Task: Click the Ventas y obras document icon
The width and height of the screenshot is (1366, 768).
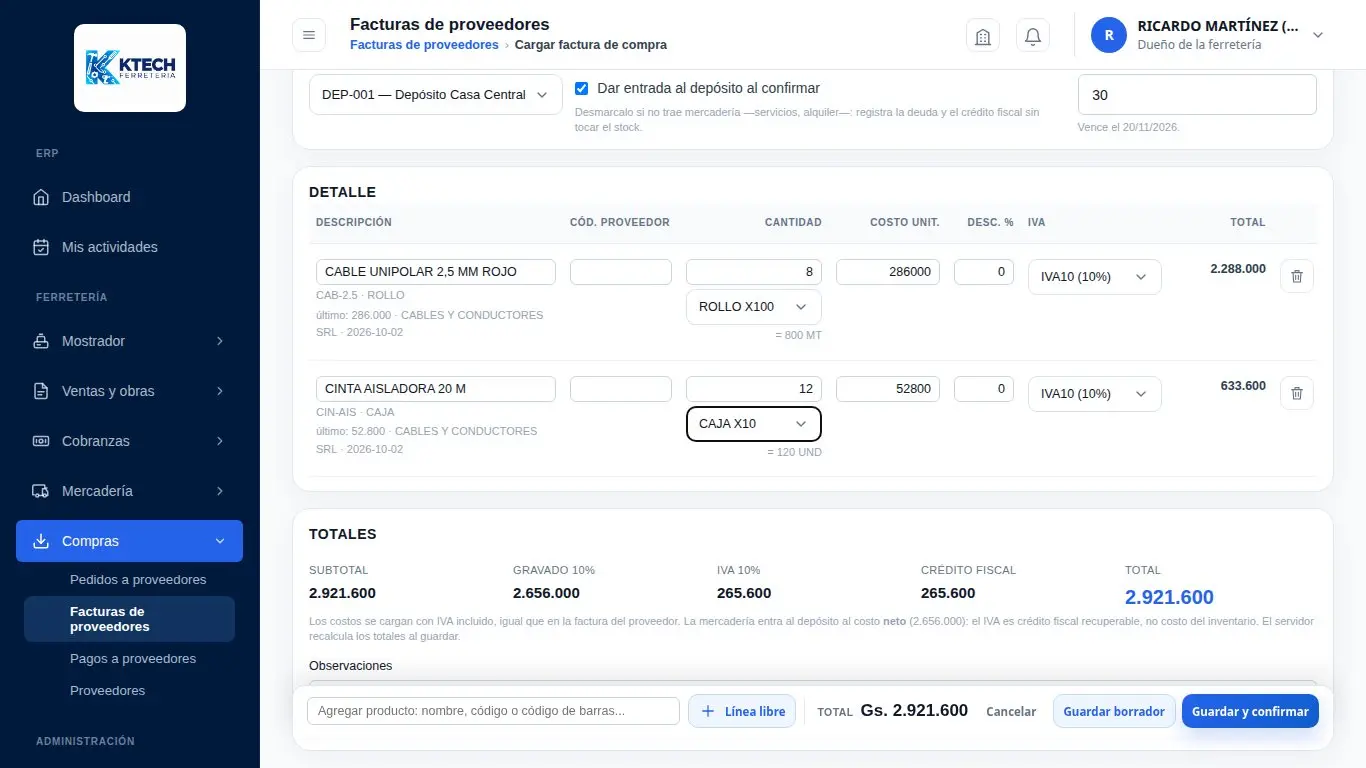Action: coord(41,391)
